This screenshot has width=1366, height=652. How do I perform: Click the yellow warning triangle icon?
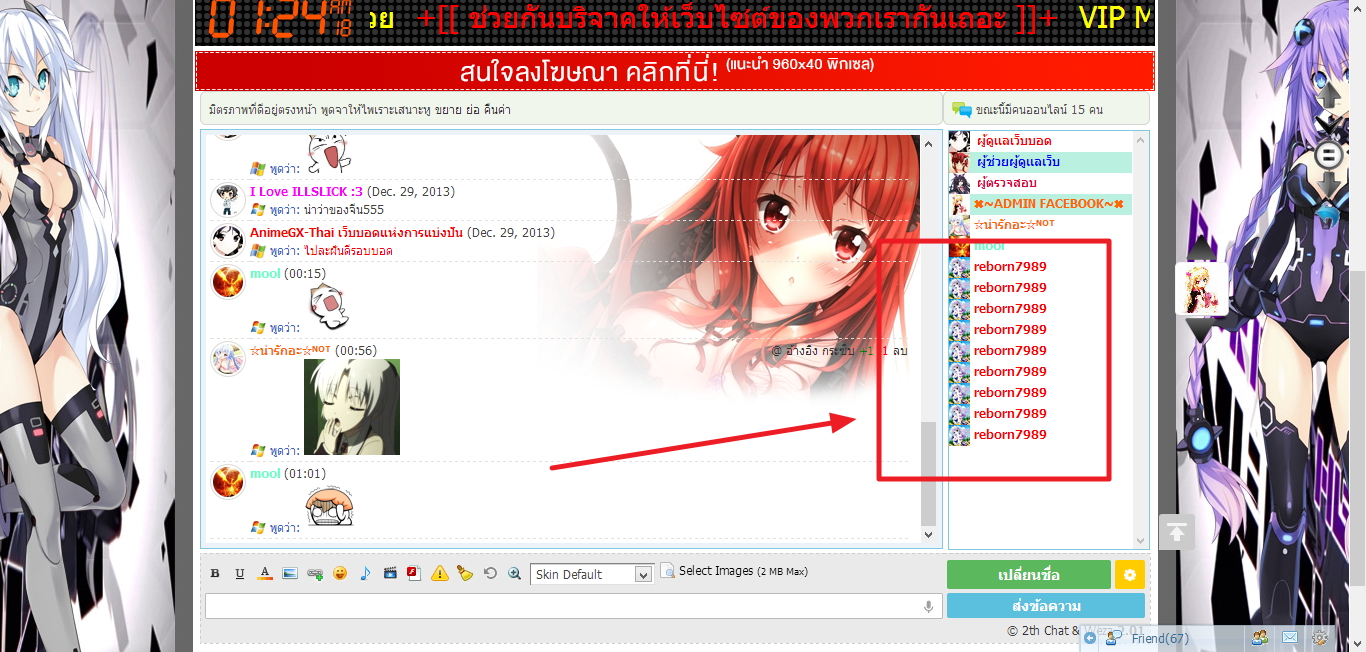point(439,574)
